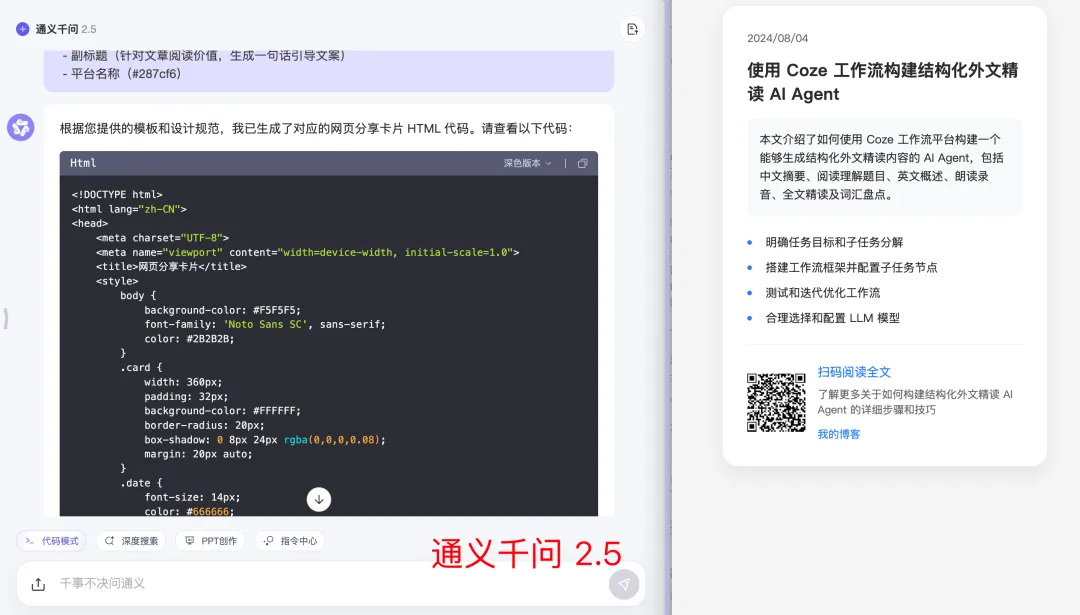Viewport: 1080px width, 615px height.
Task: Click the Html label in code header
Action: [x=83, y=163]
